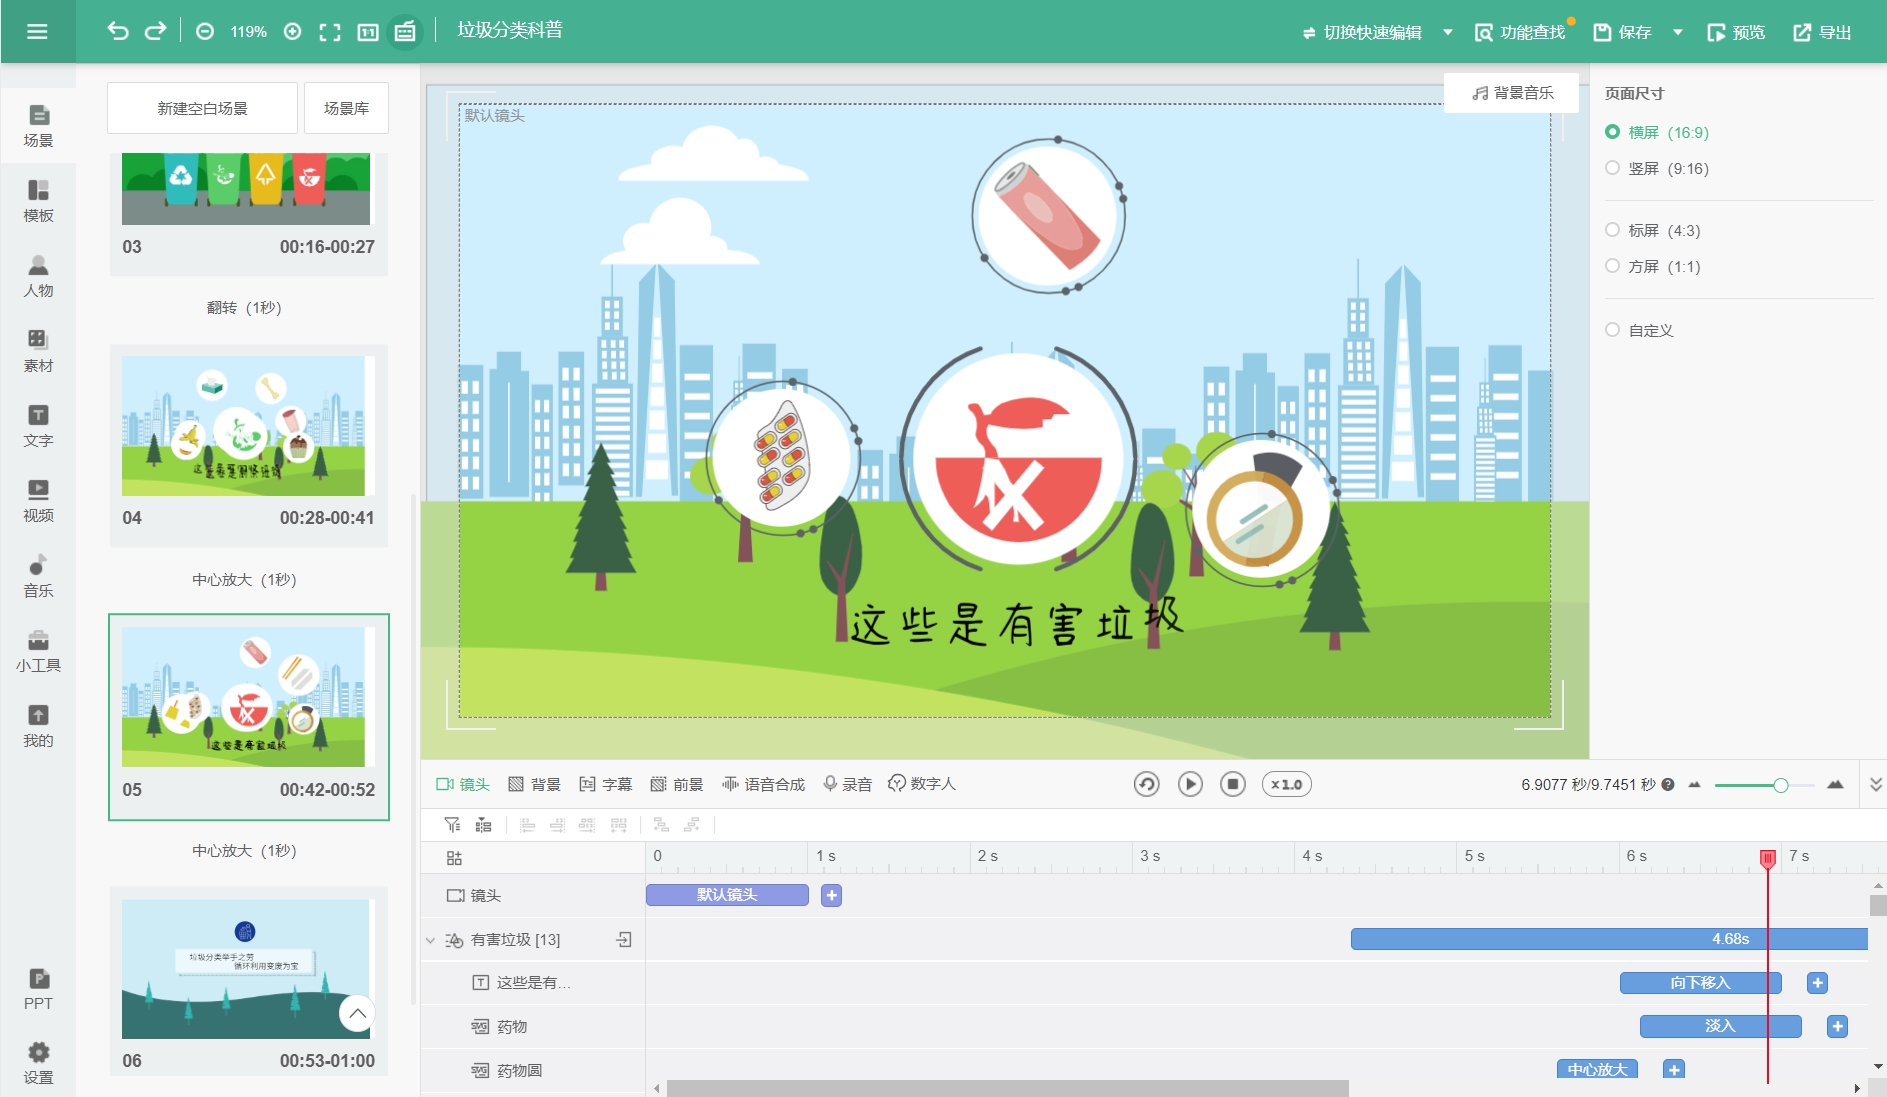Screen dimensions: 1887x1097
Task: Switch to 镜头 timeline tab
Action: click(463, 784)
